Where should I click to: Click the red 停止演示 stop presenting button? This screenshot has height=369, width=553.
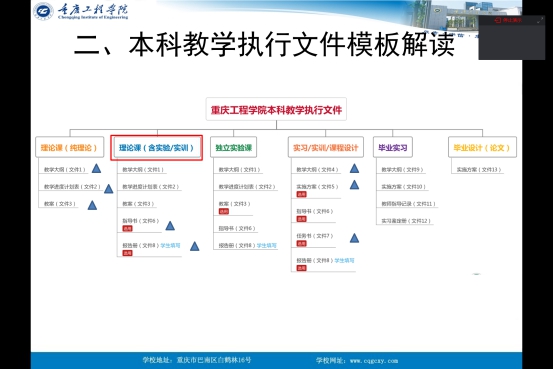508,20
